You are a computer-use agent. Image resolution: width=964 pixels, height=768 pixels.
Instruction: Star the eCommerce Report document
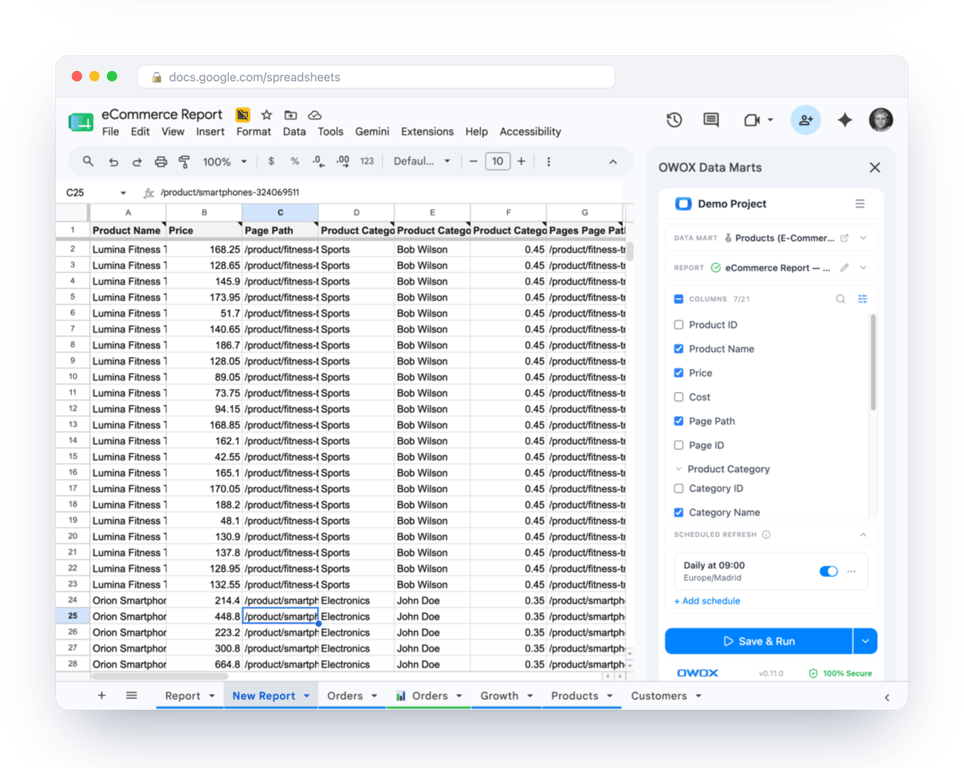click(266, 114)
